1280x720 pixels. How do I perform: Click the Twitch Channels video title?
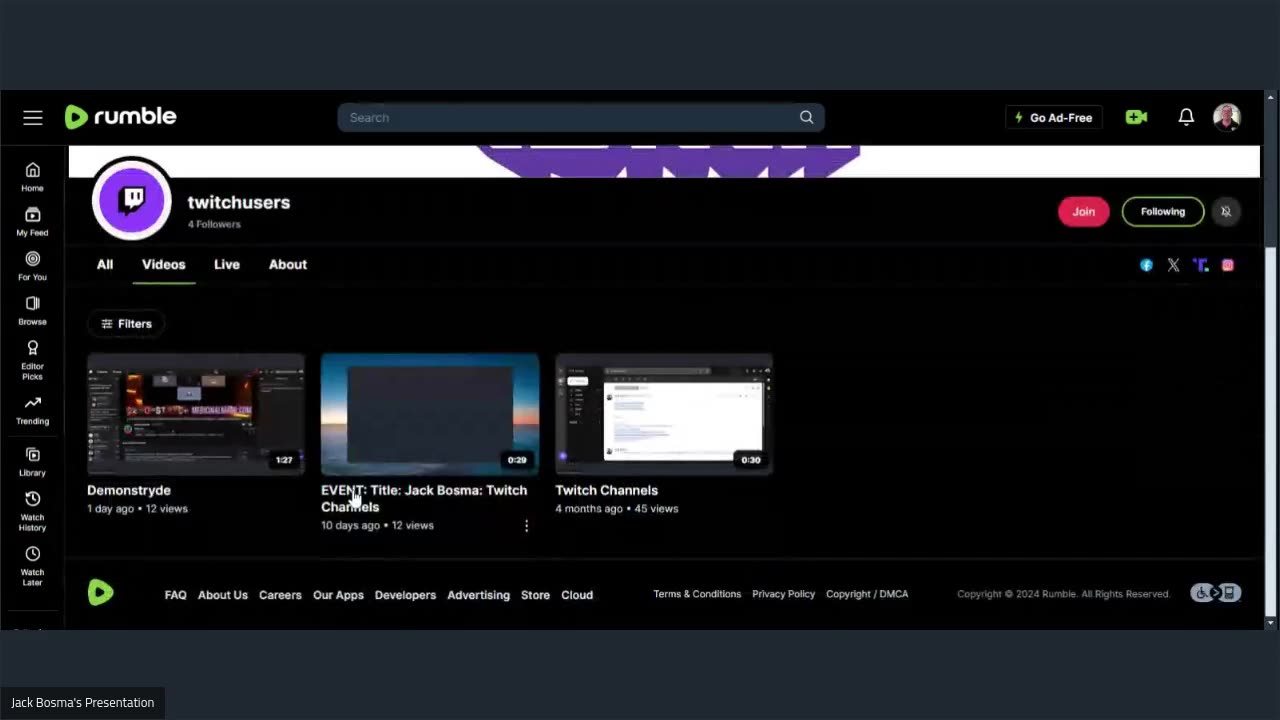606,490
